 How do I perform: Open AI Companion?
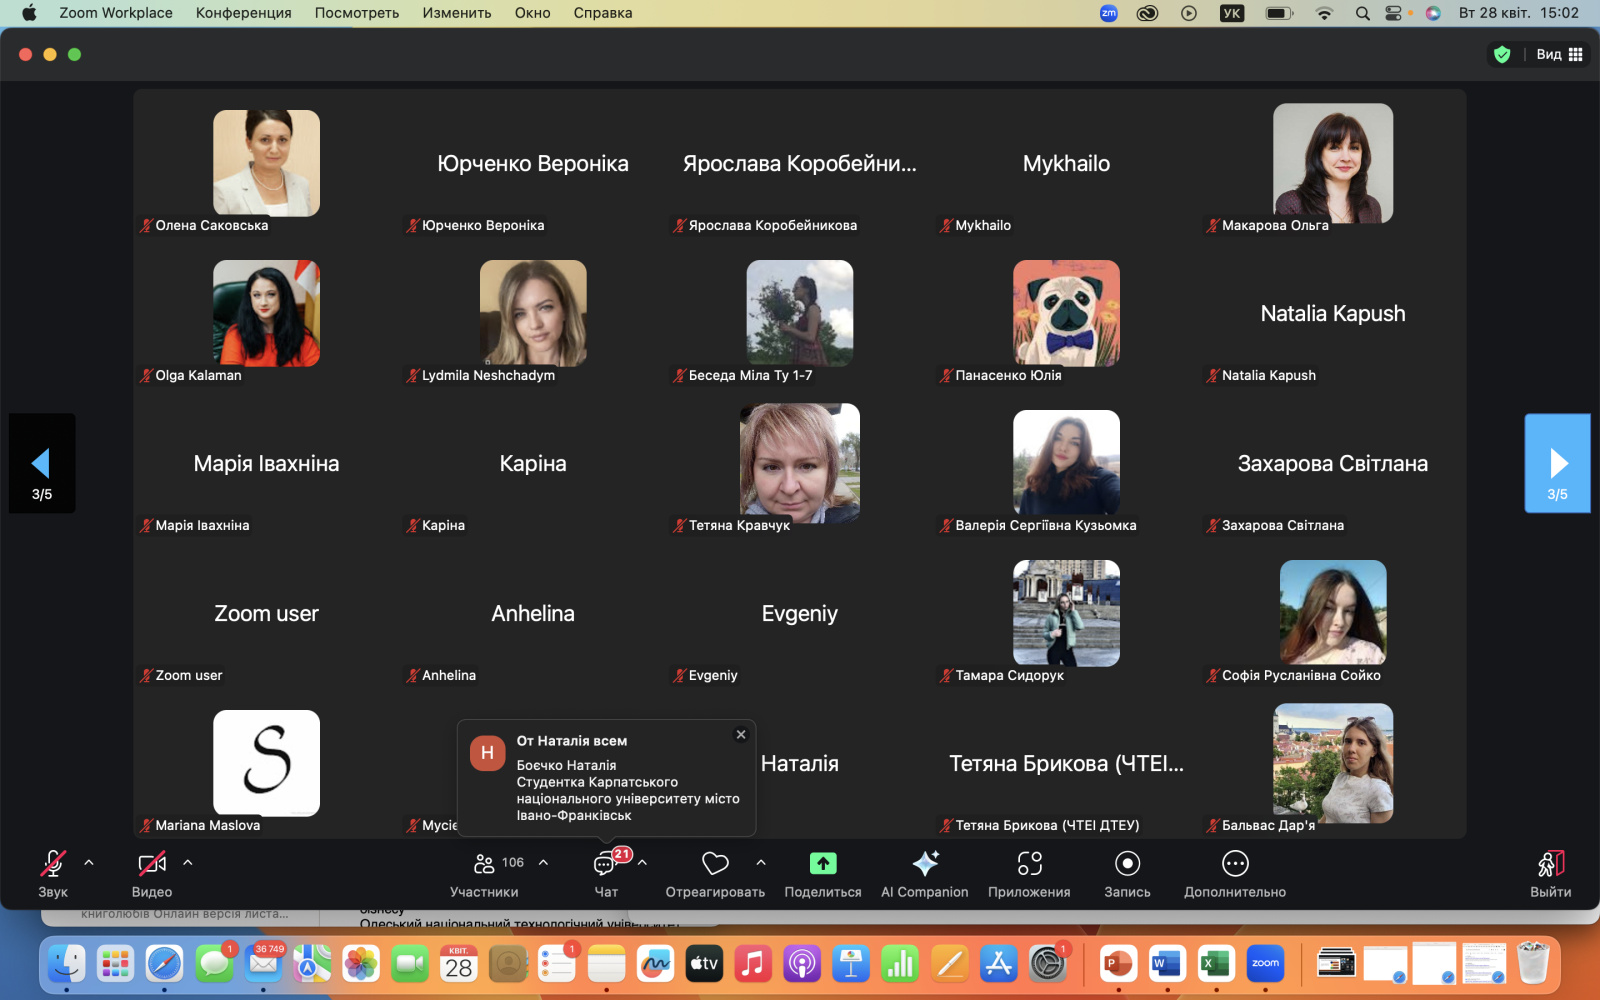click(x=924, y=864)
